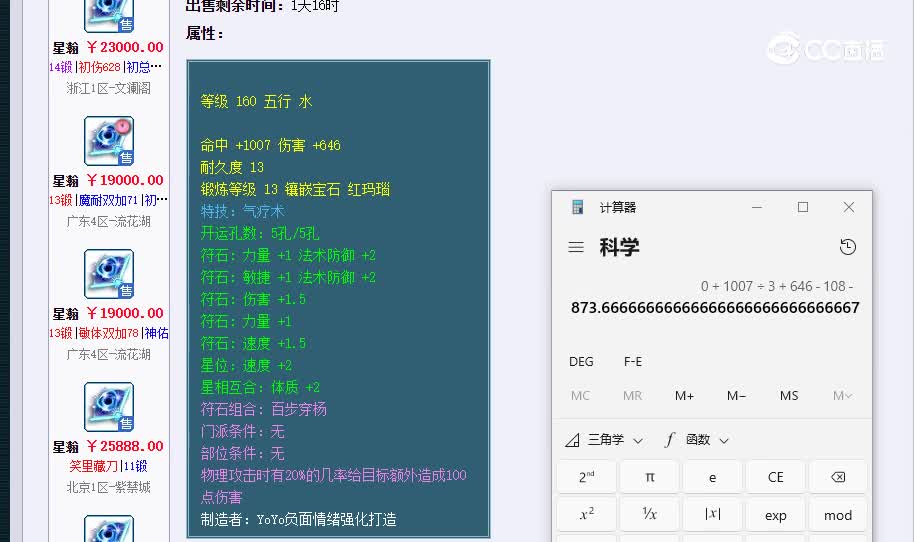Open the memory list M dropdown
The image size is (914, 542).
click(842, 396)
